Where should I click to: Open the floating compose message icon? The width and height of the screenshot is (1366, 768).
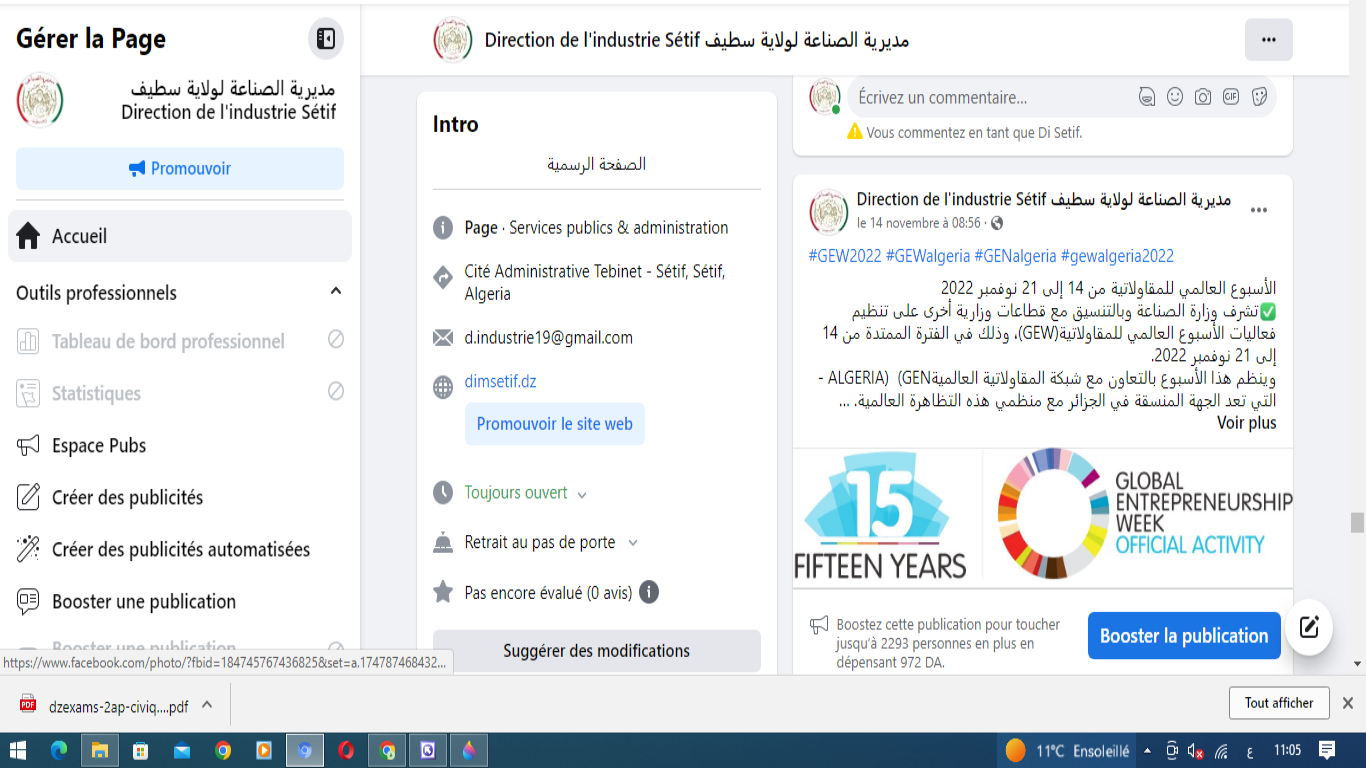(x=1309, y=627)
